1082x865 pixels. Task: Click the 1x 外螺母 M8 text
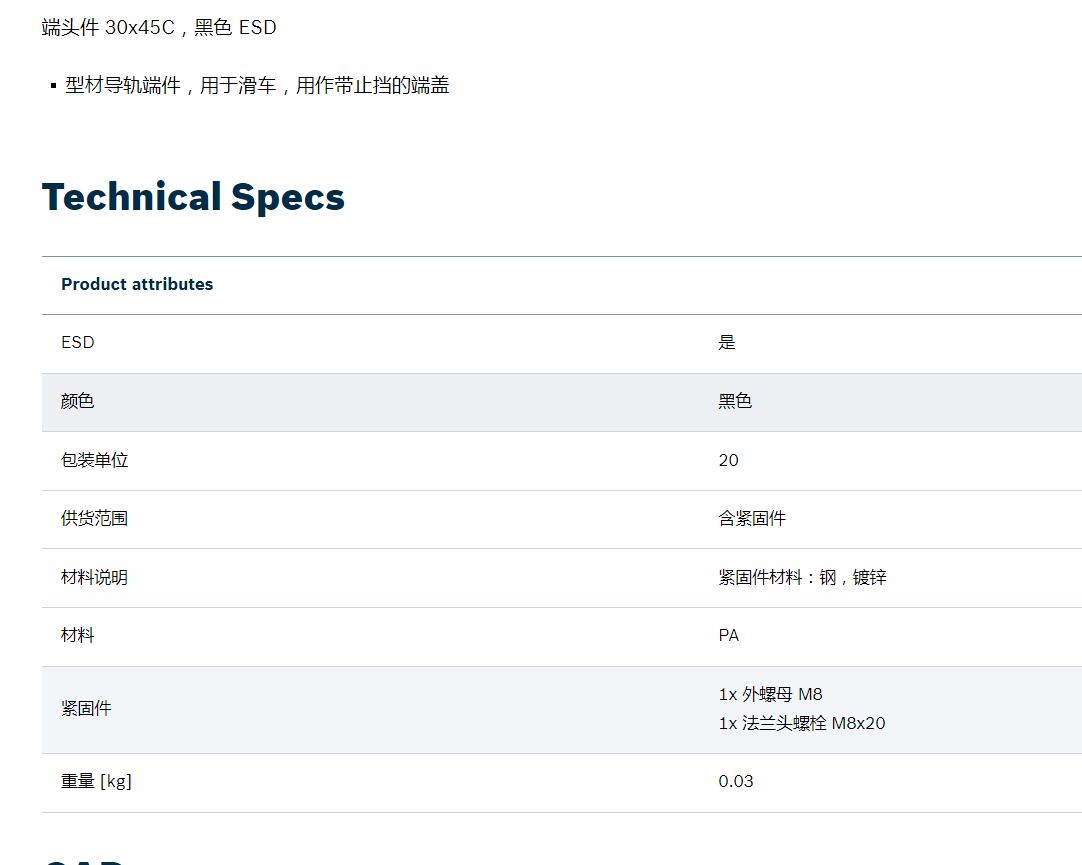coord(771,694)
